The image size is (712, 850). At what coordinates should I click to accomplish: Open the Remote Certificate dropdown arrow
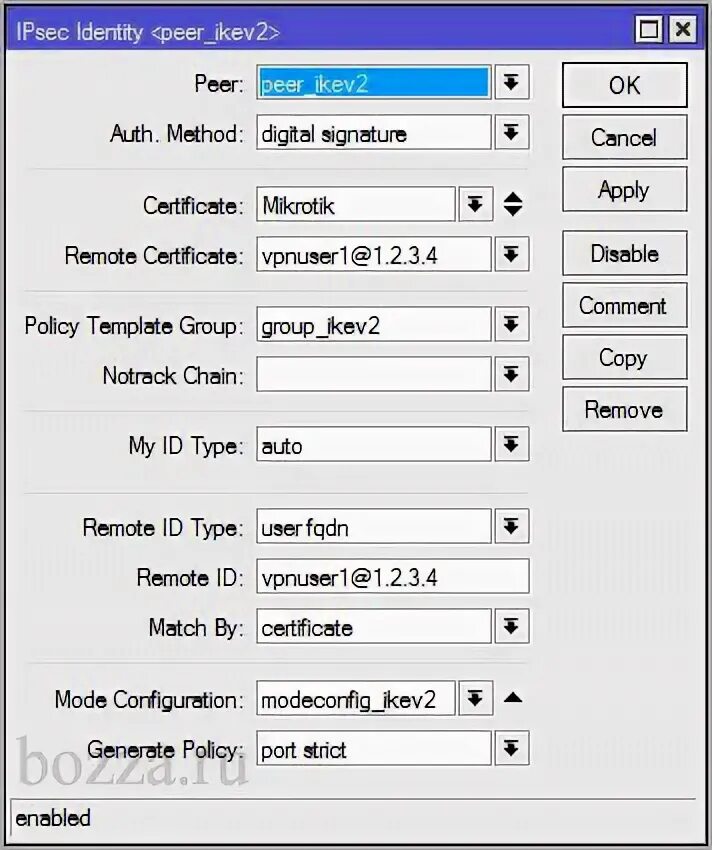click(x=511, y=254)
